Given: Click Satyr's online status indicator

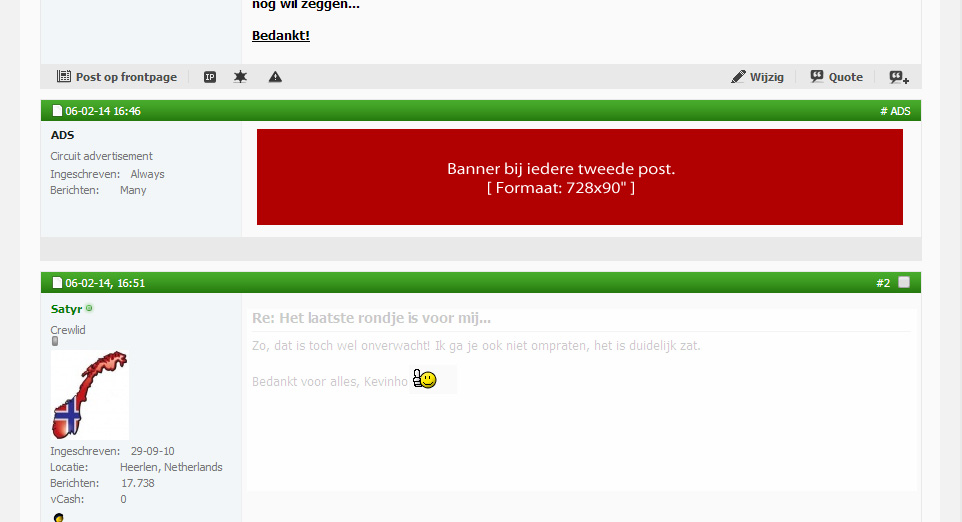Looking at the screenshot, I should click(x=89, y=308).
